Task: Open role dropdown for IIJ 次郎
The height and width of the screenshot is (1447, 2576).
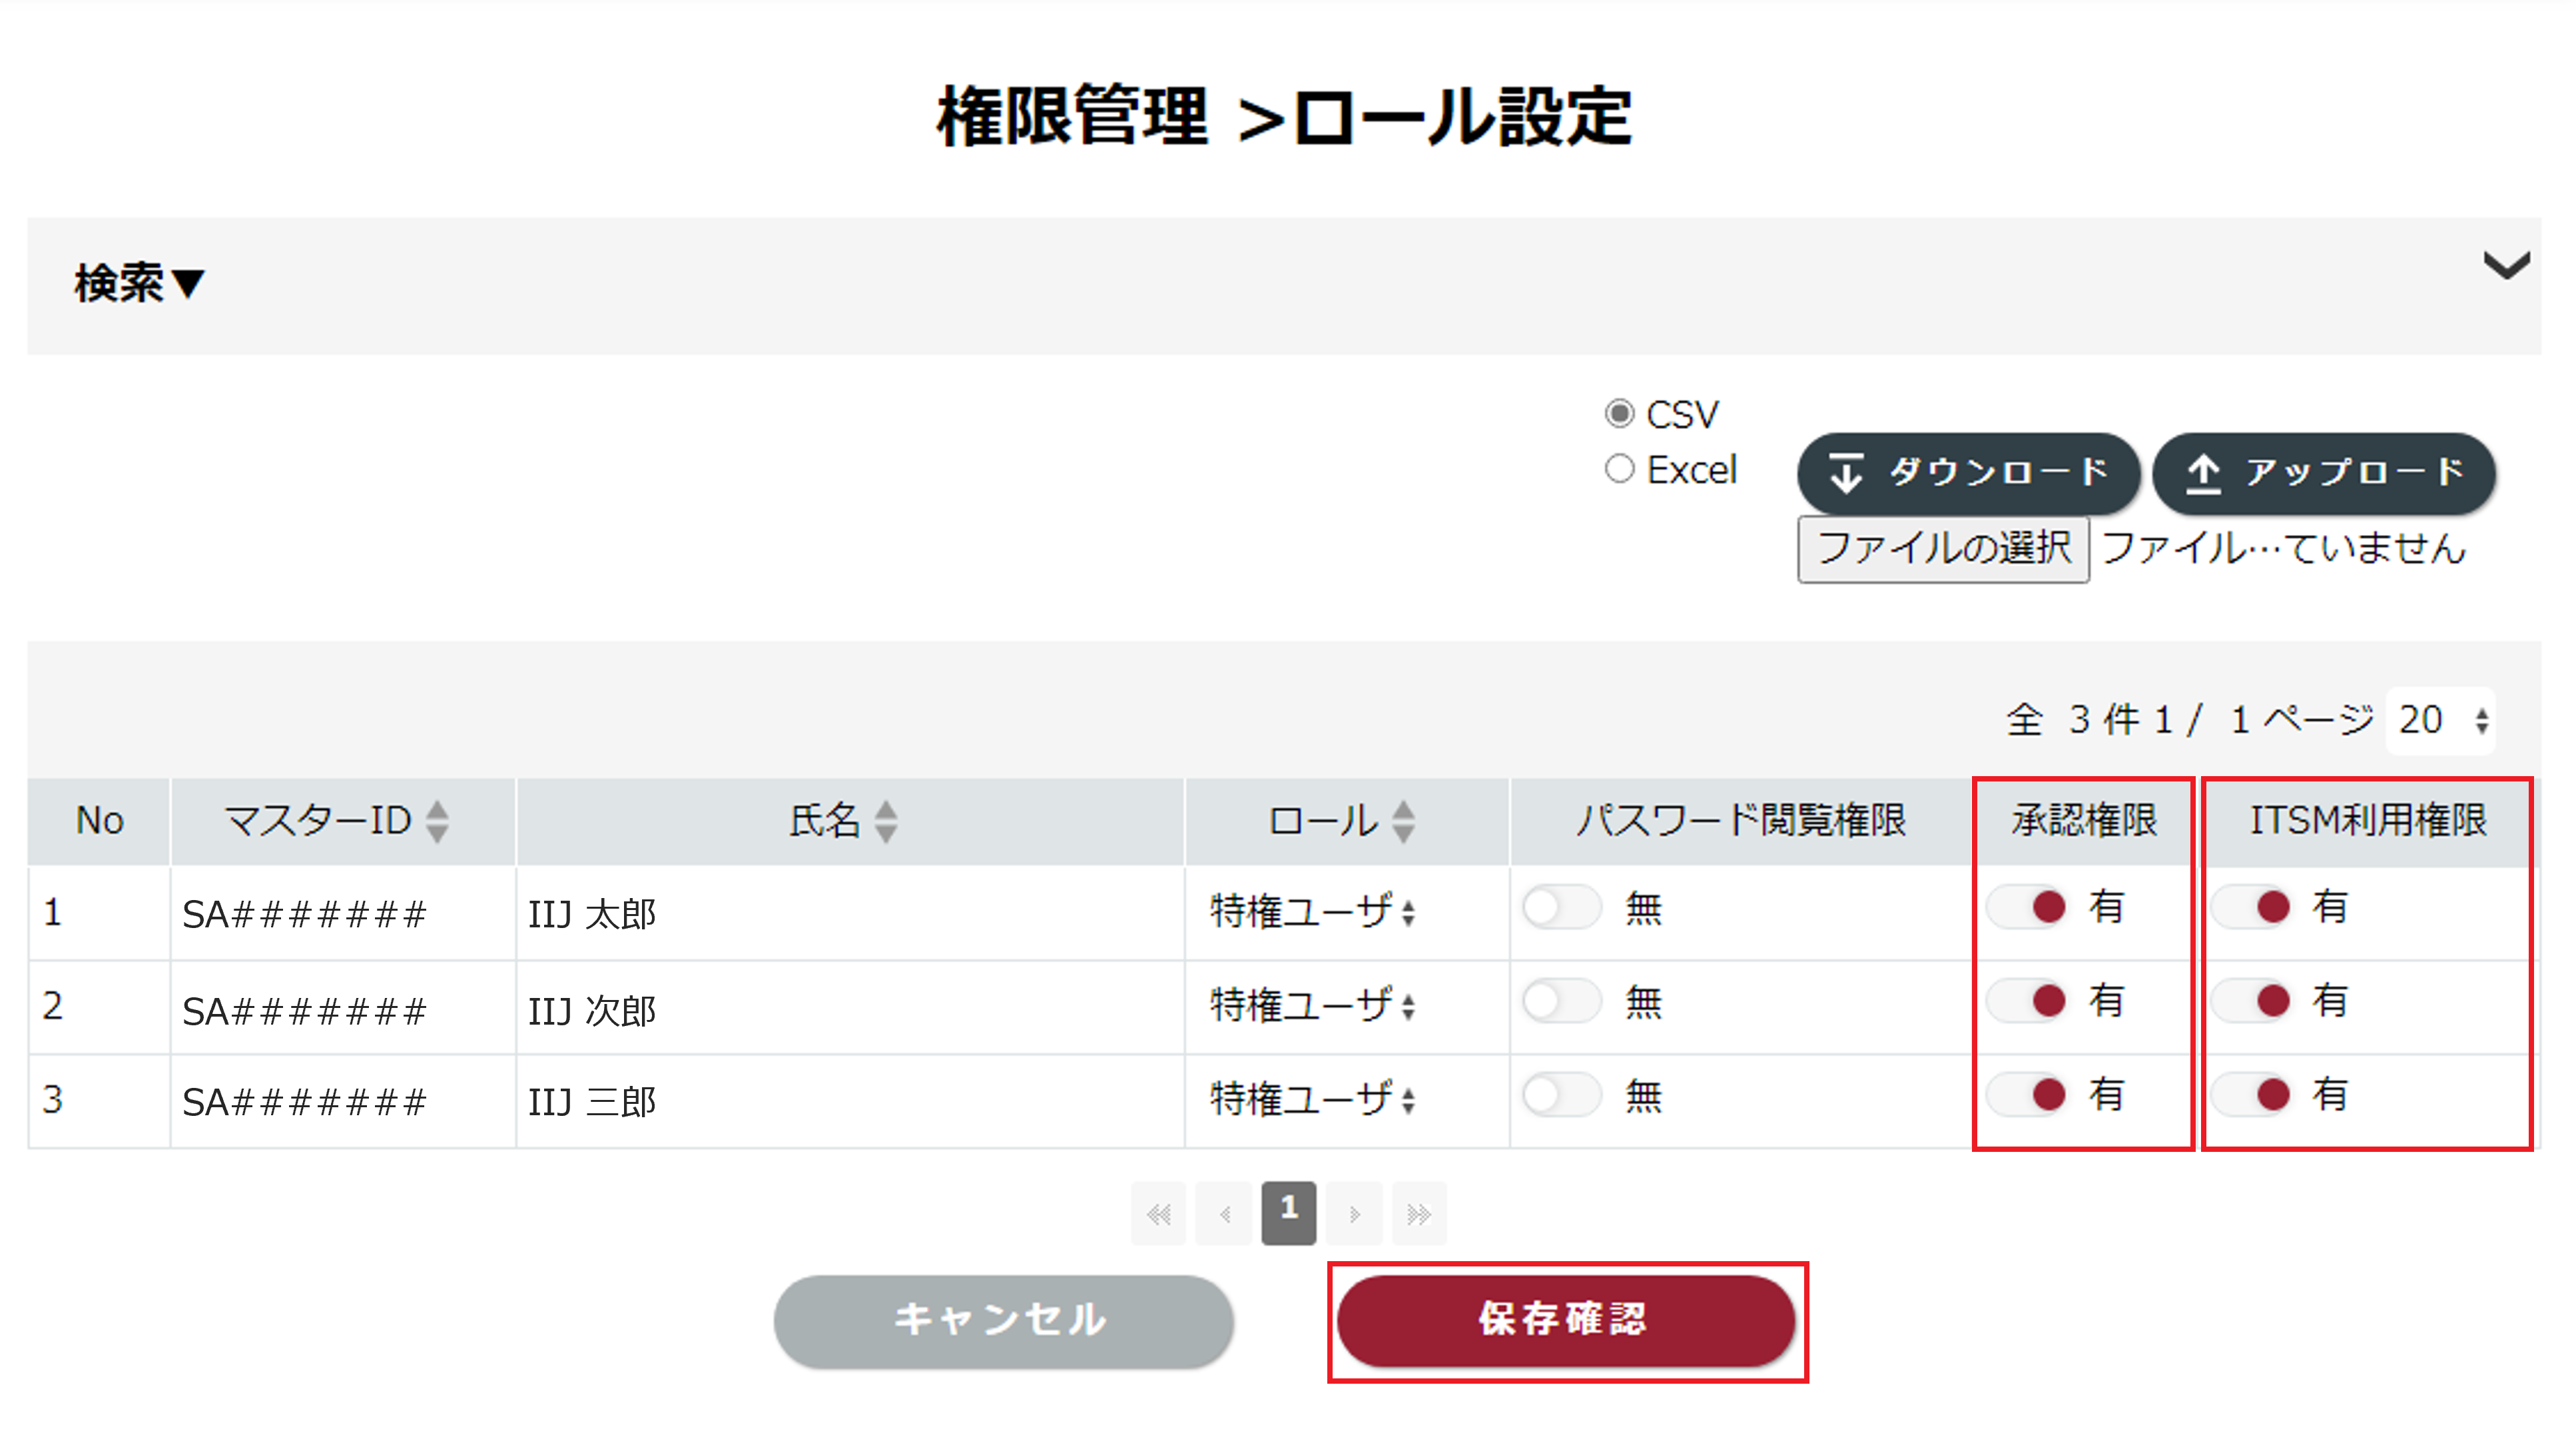Action: pos(1313,1005)
